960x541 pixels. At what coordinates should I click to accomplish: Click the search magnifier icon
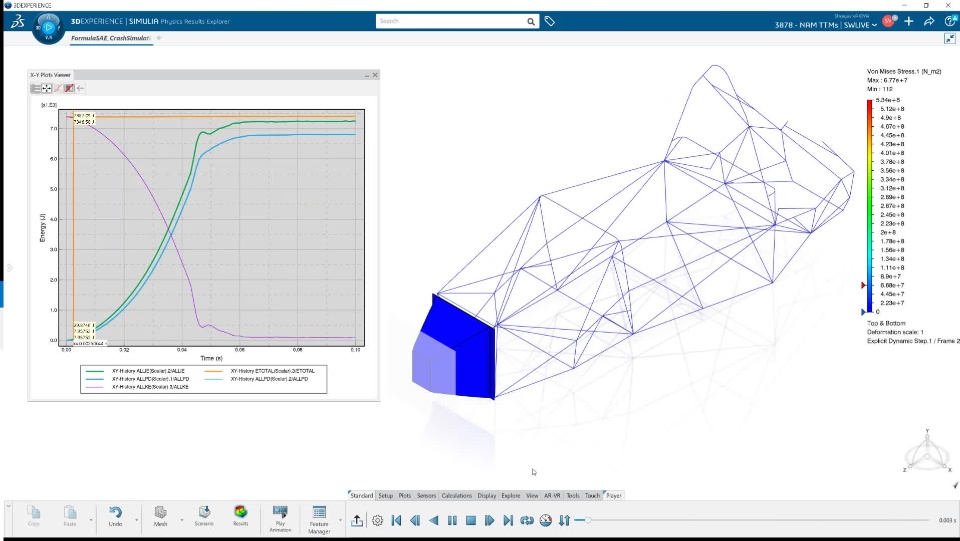tap(531, 21)
